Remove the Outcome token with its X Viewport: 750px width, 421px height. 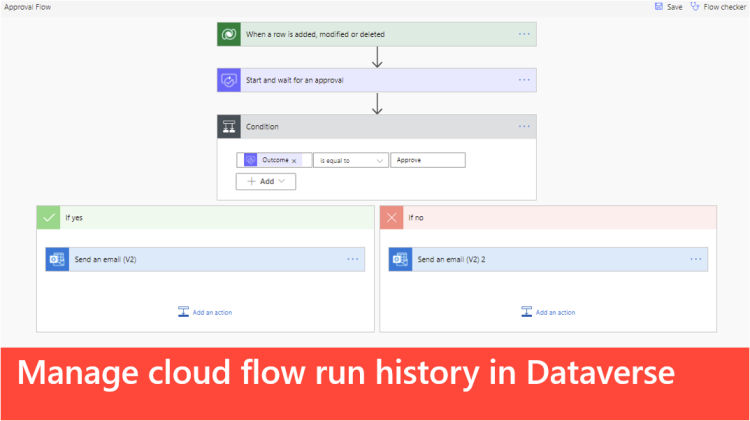294,160
